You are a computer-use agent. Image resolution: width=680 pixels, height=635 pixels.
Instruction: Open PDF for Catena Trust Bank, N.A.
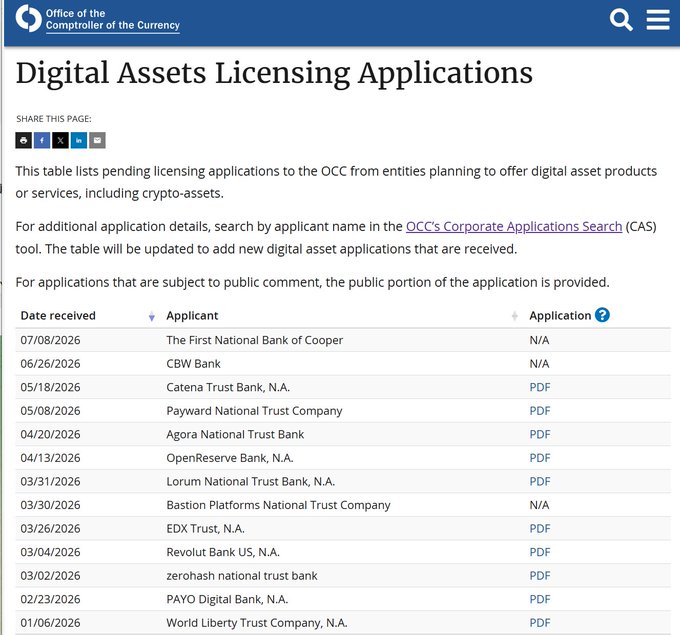tap(539, 387)
